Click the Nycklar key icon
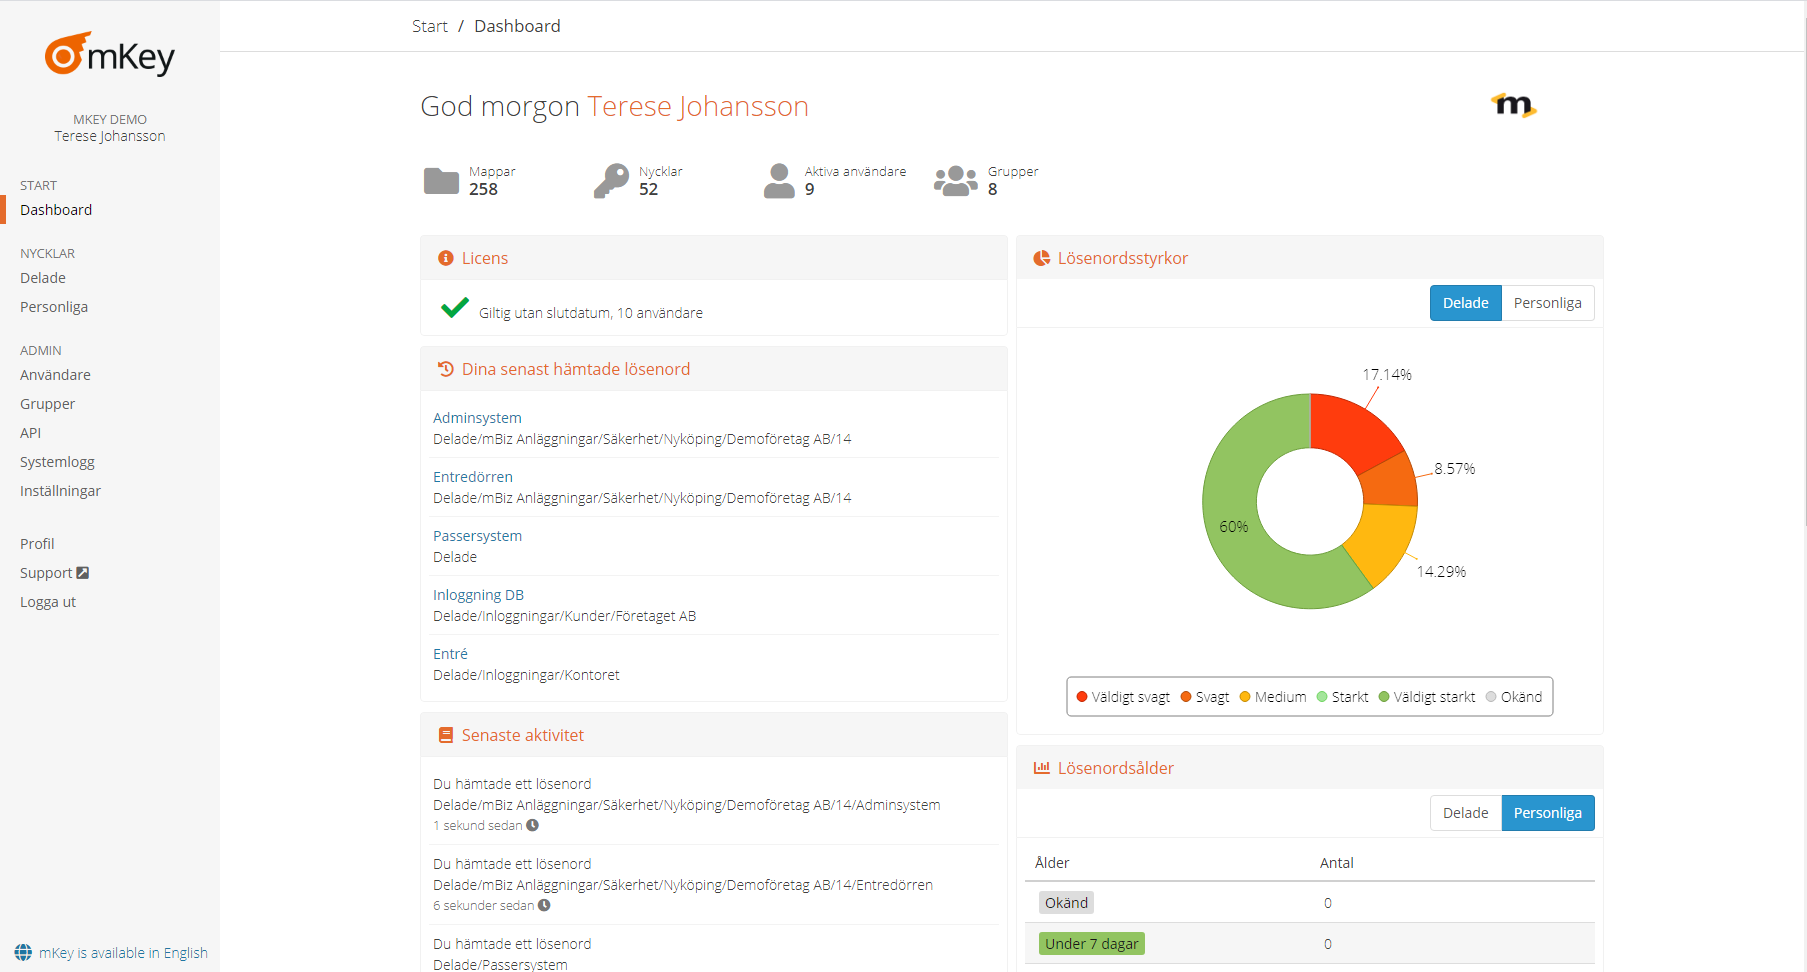The image size is (1807, 972). coord(611,181)
